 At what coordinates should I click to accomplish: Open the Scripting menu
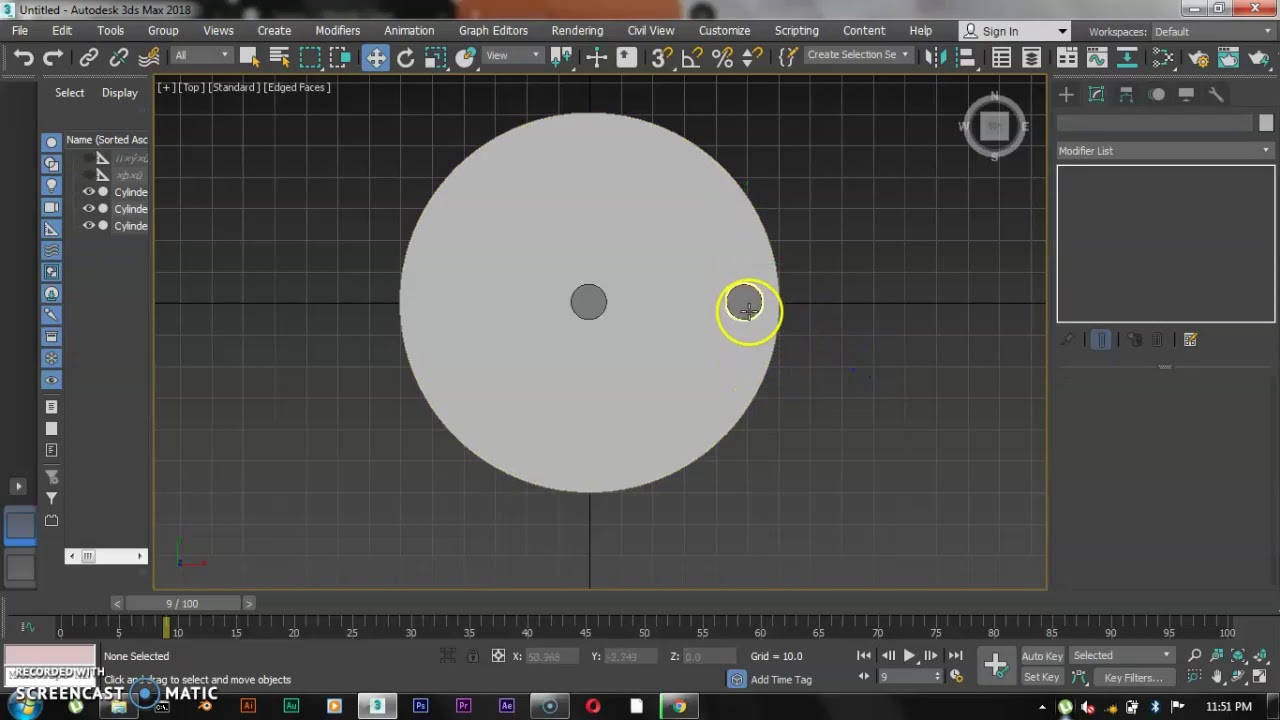(796, 31)
